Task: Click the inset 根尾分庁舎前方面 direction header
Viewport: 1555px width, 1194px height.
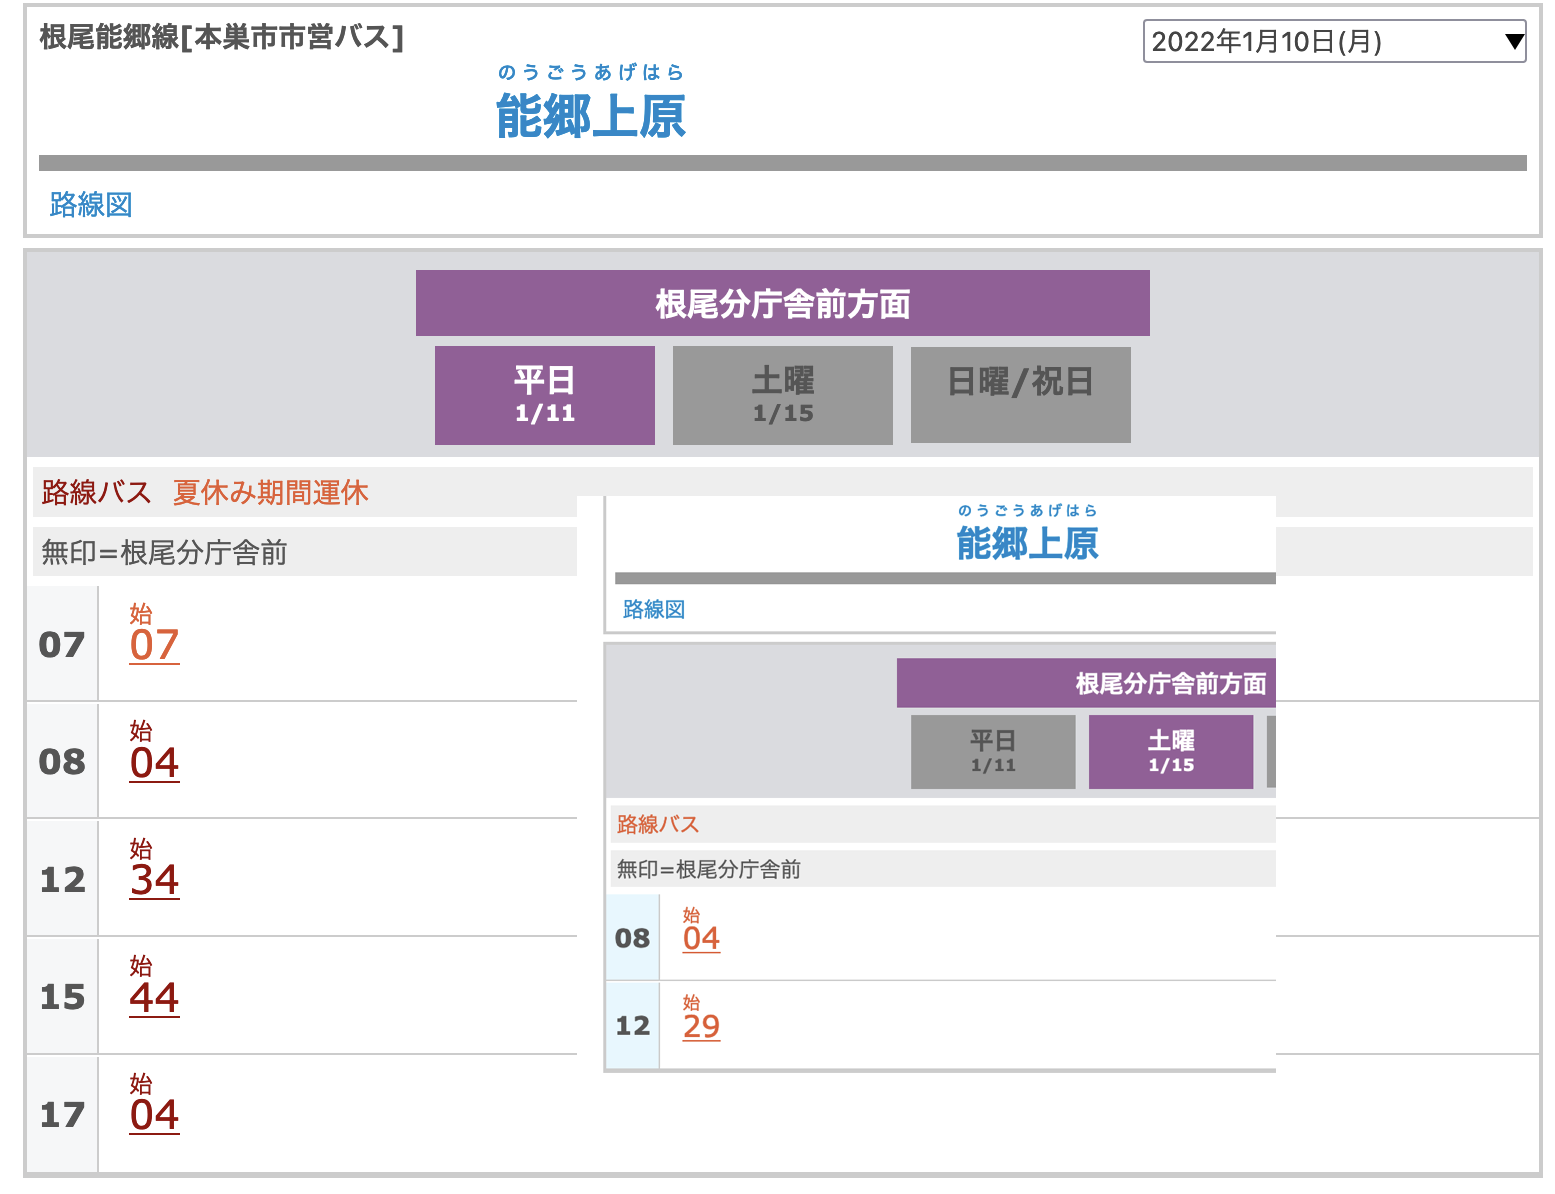Action: [x=1170, y=684]
